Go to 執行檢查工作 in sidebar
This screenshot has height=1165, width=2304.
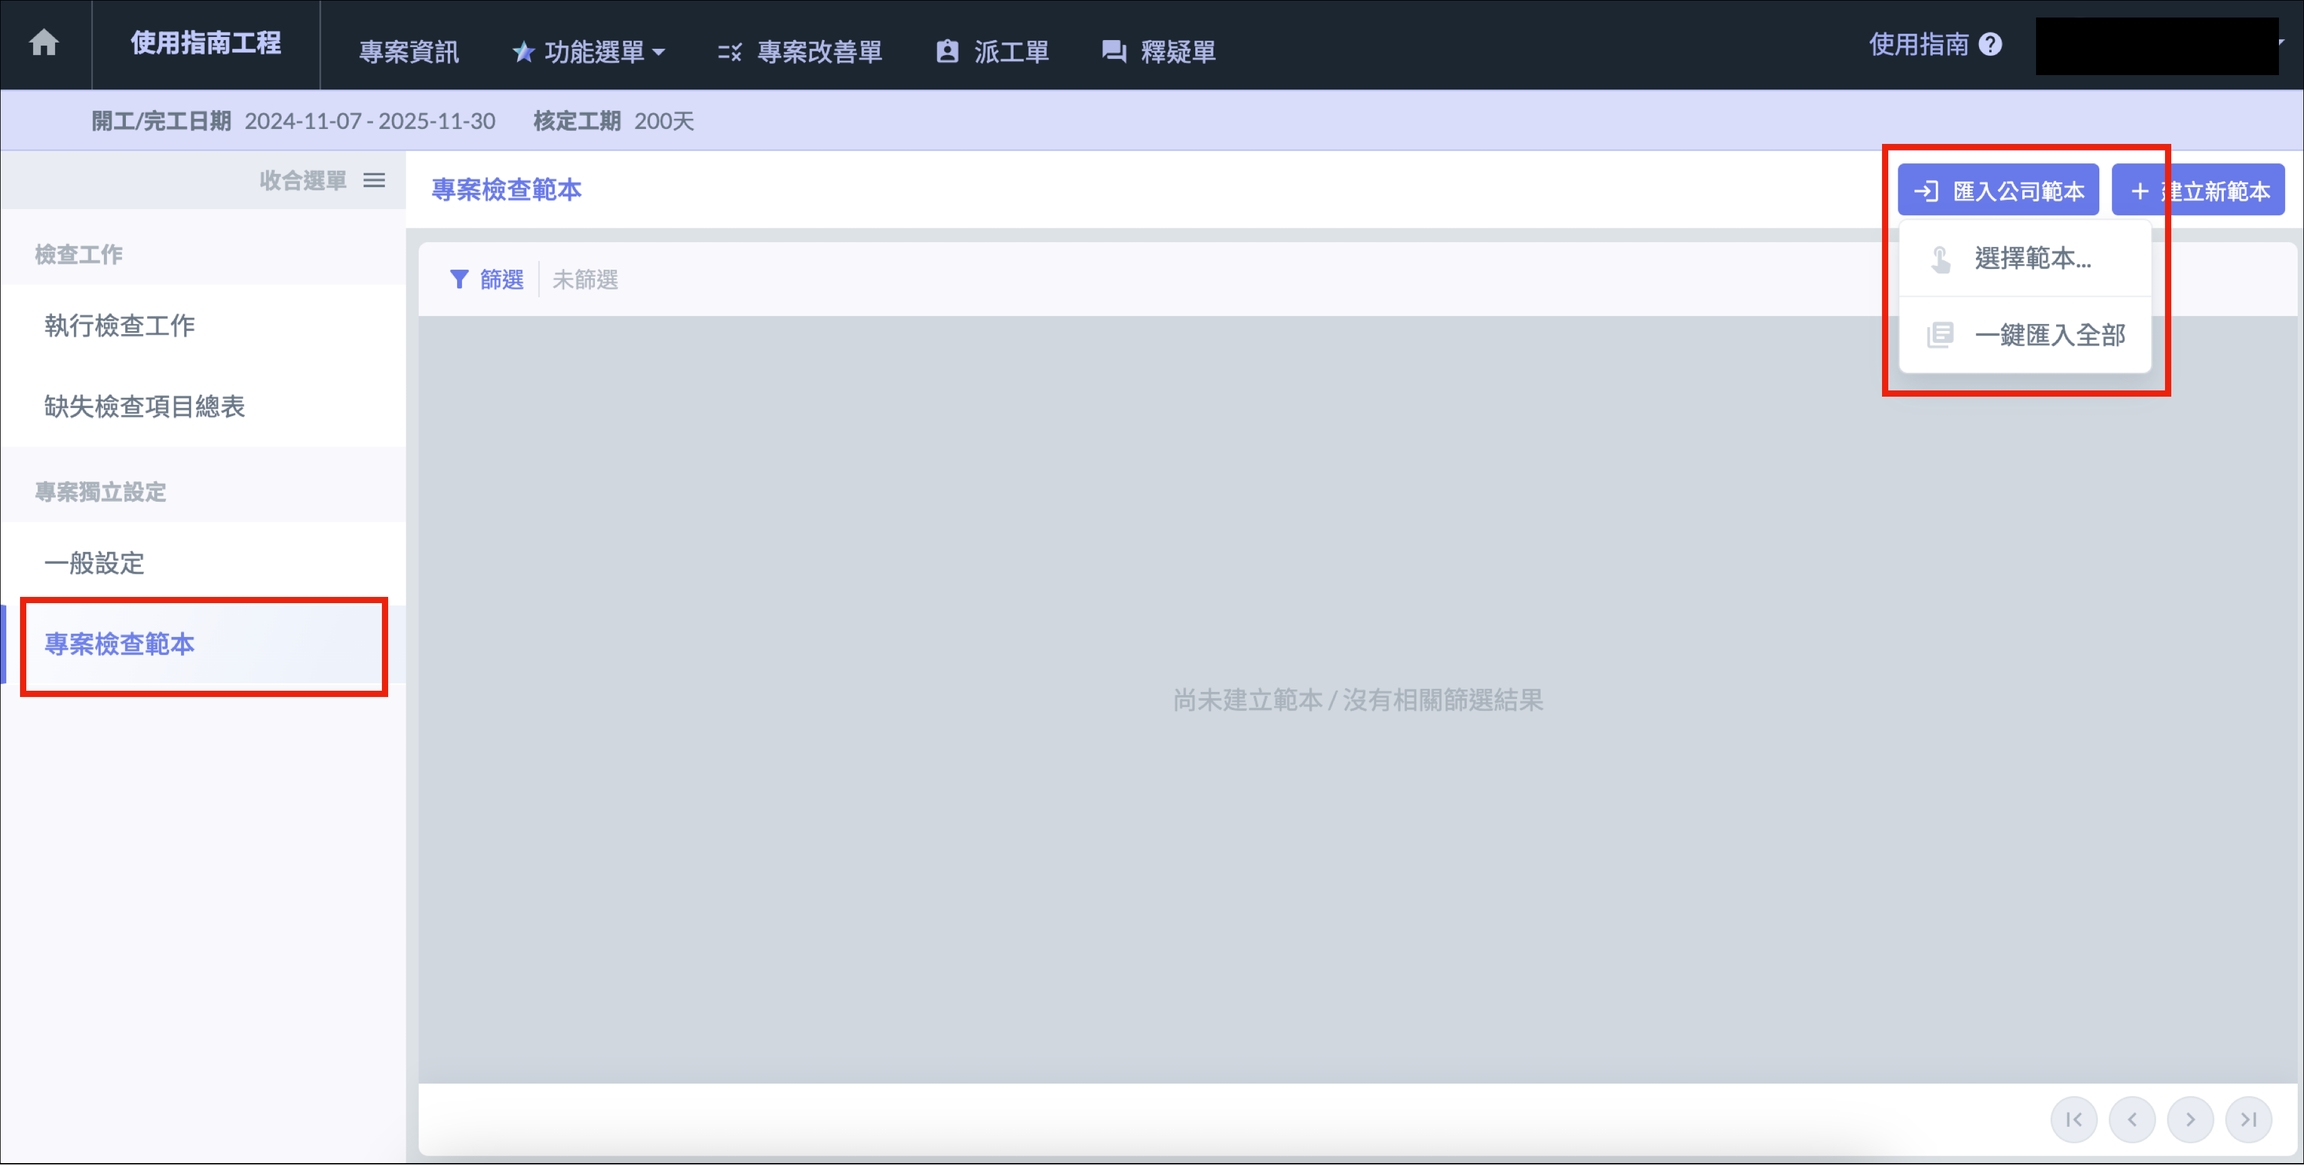pyautogui.click(x=120, y=325)
